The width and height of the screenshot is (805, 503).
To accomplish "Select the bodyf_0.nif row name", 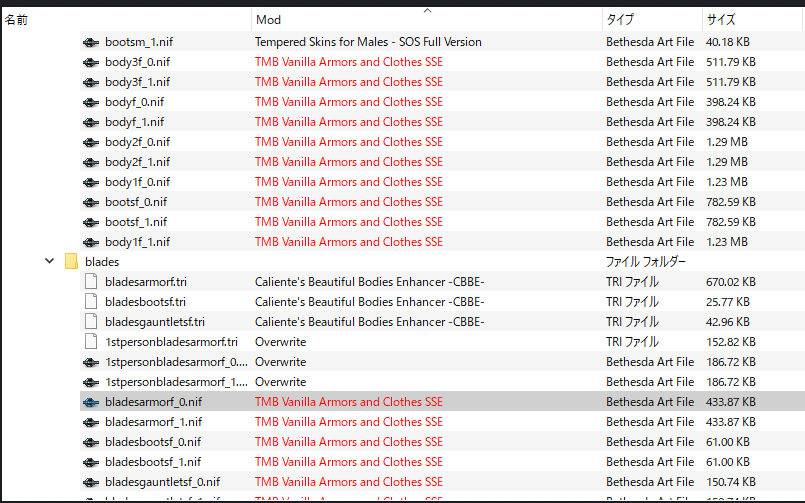I will [135, 102].
